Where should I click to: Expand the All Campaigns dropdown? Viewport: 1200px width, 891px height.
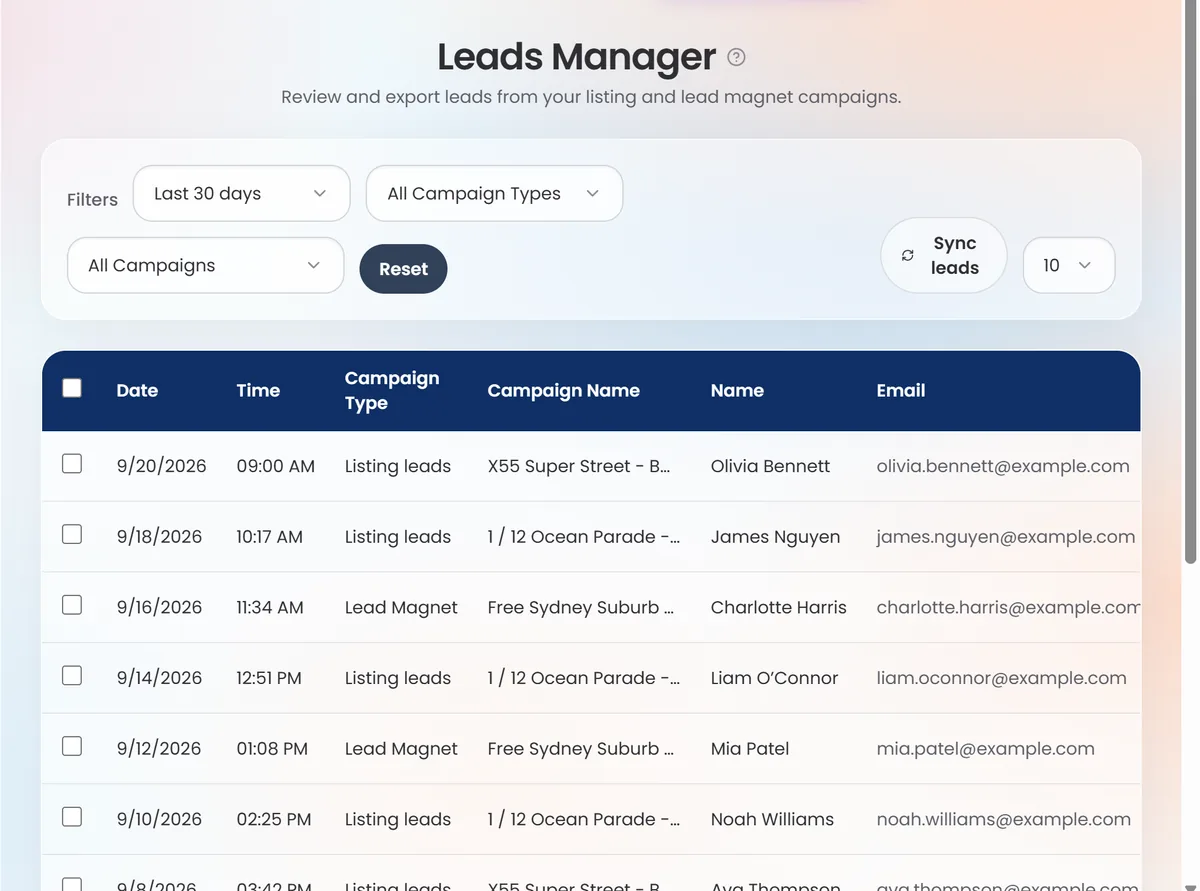tap(205, 265)
